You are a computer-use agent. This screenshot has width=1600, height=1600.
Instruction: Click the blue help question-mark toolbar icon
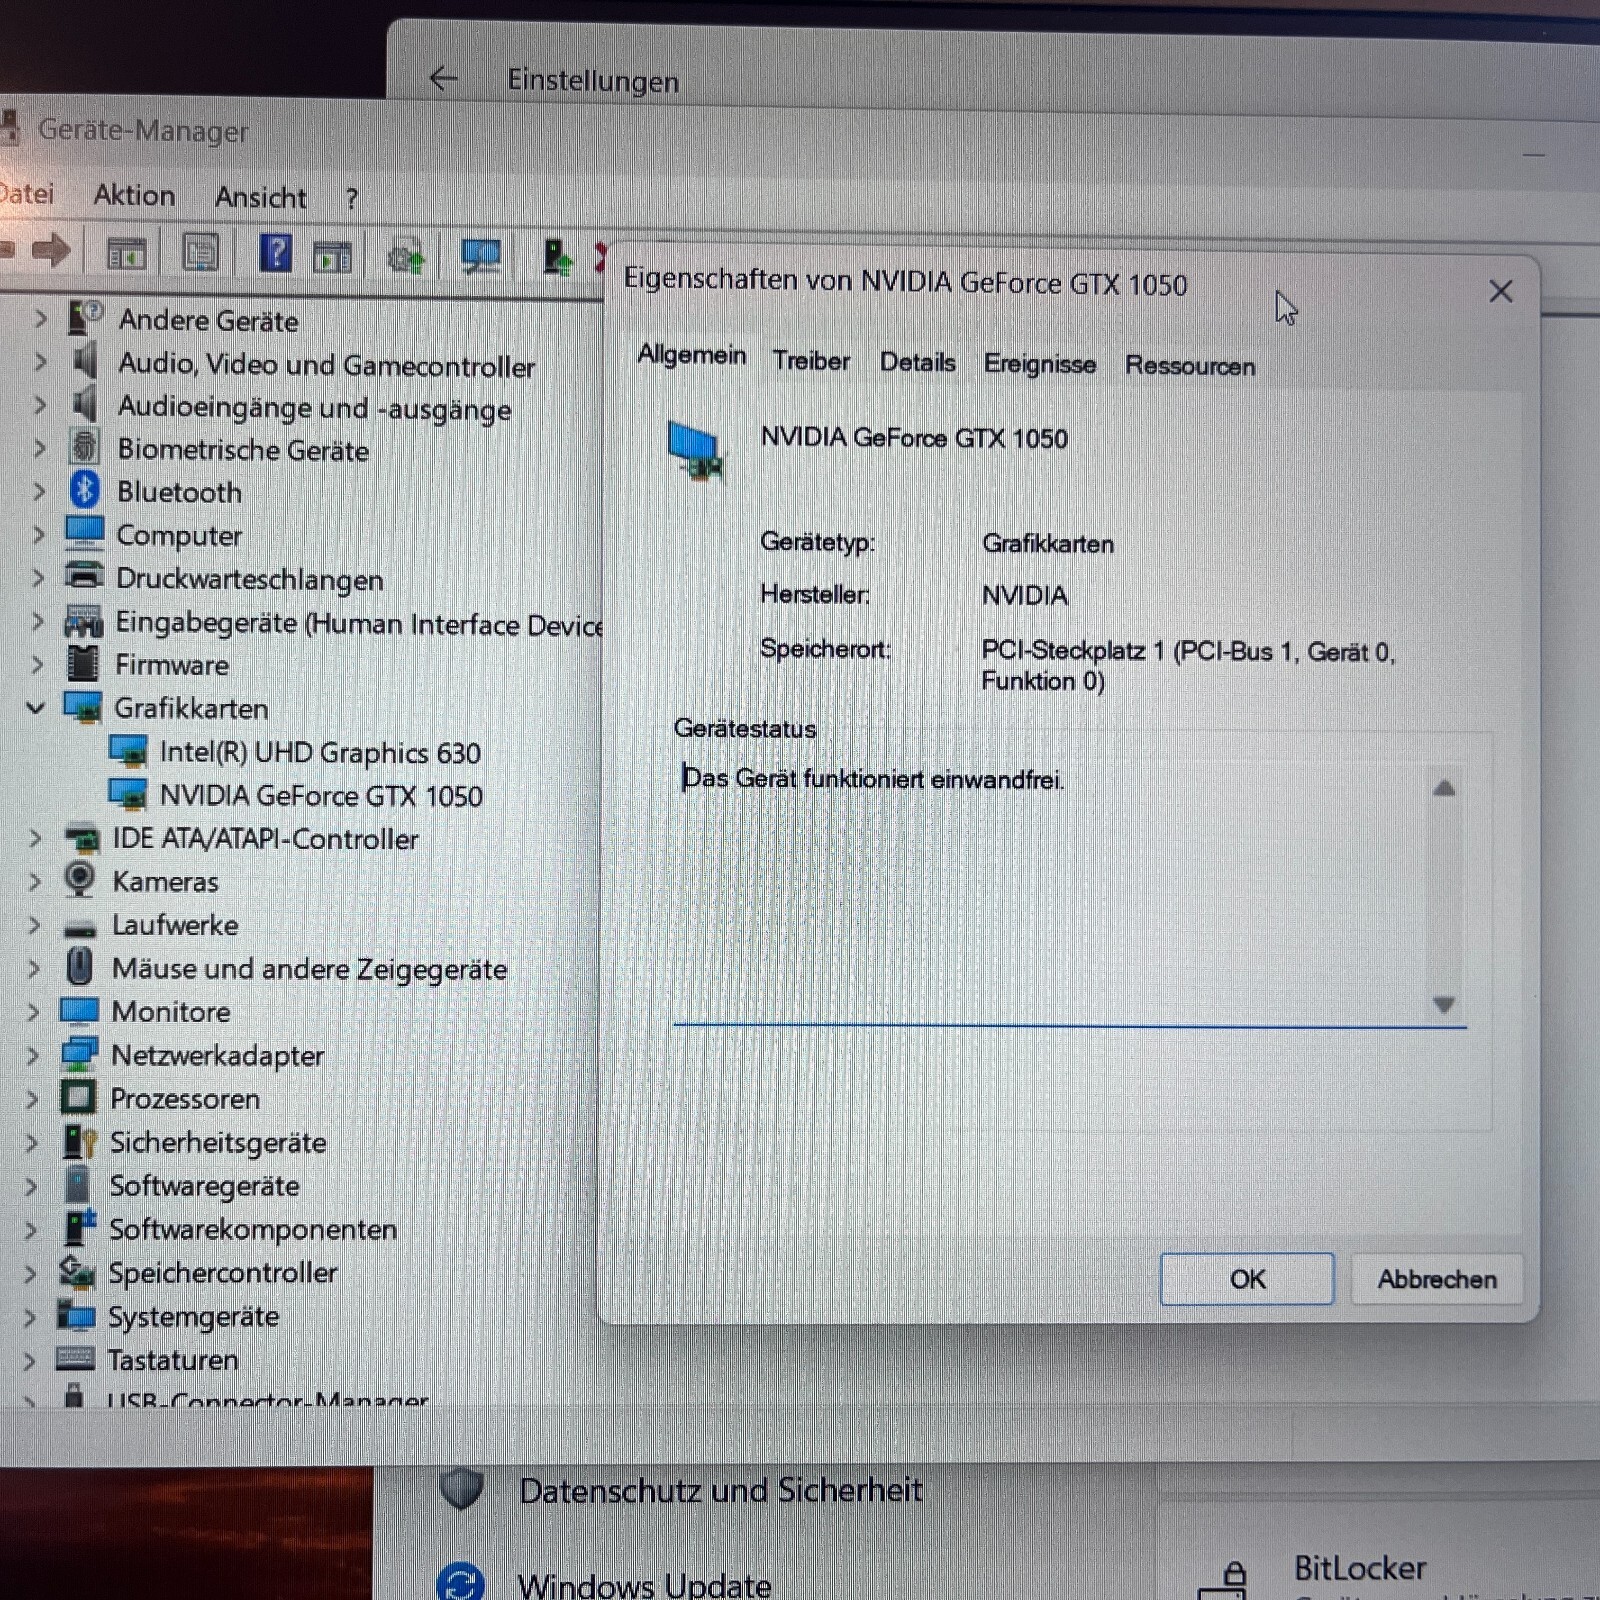275,253
